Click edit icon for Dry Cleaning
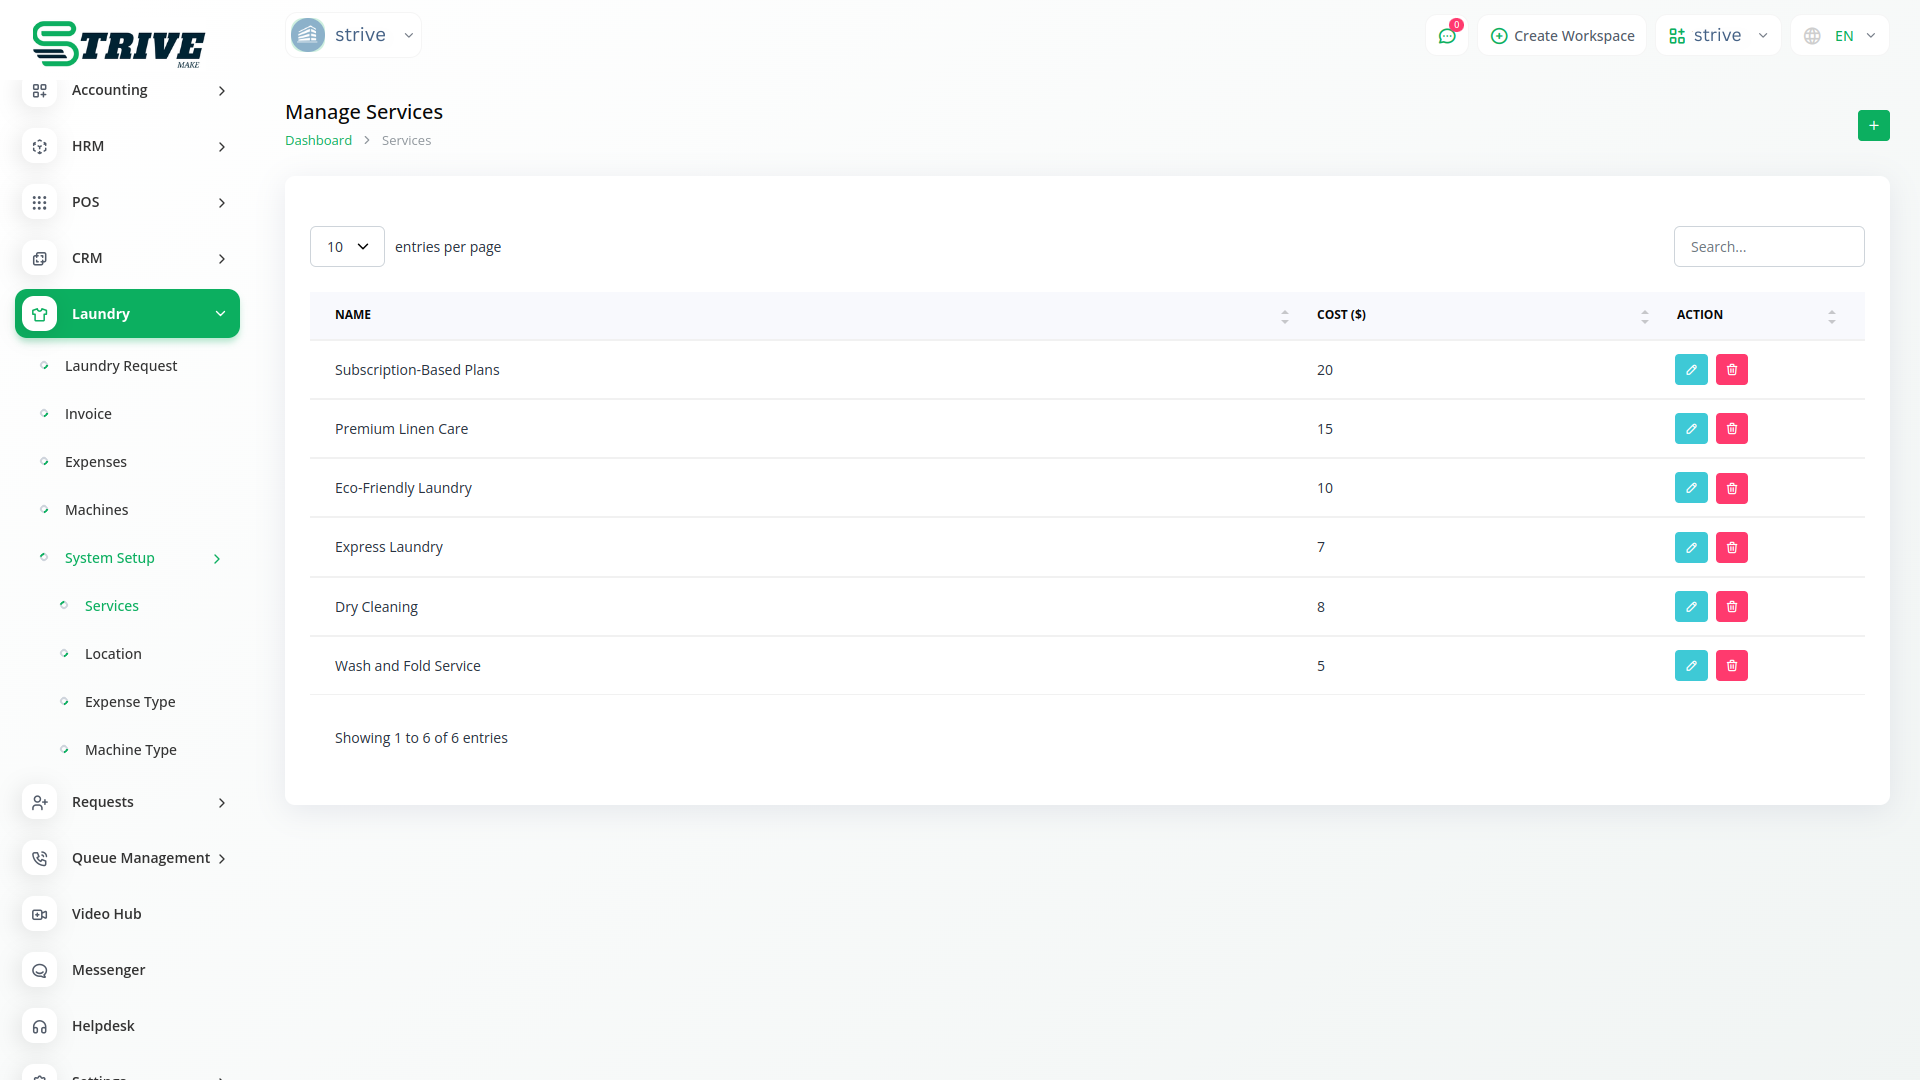 [x=1691, y=607]
